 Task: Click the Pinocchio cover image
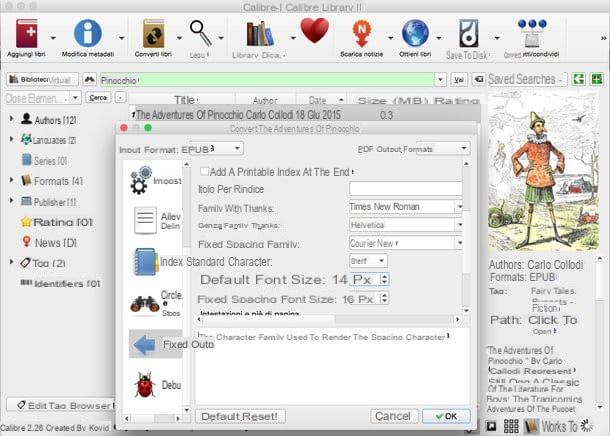coord(543,173)
